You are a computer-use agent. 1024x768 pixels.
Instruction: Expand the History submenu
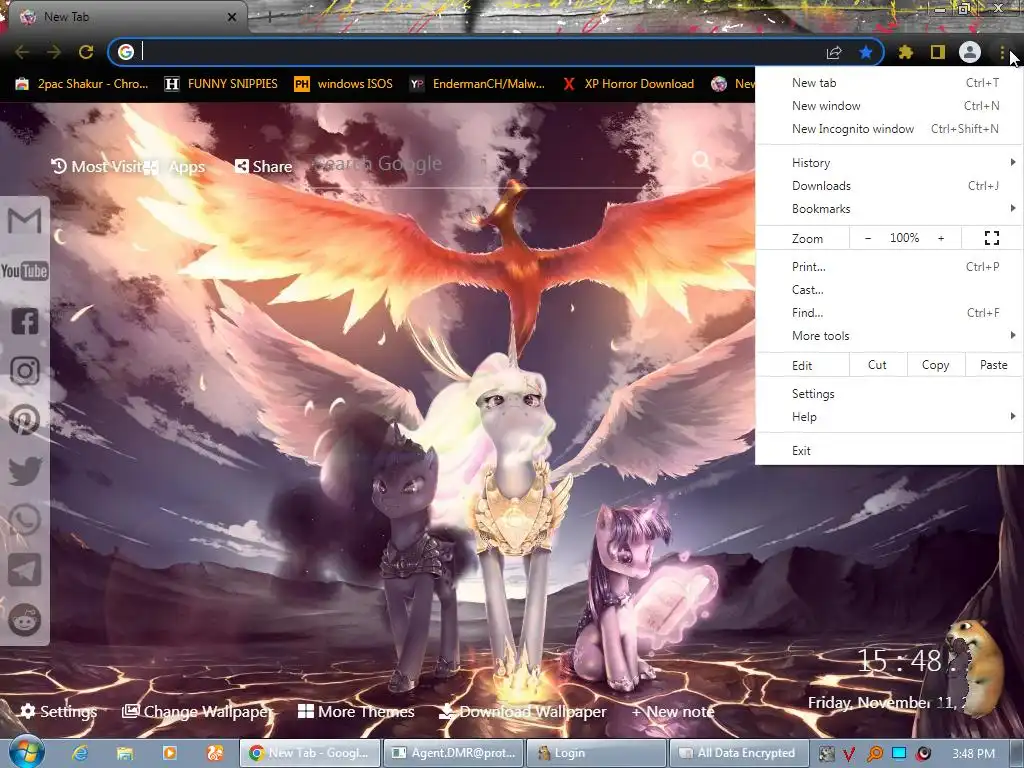(889, 163)
